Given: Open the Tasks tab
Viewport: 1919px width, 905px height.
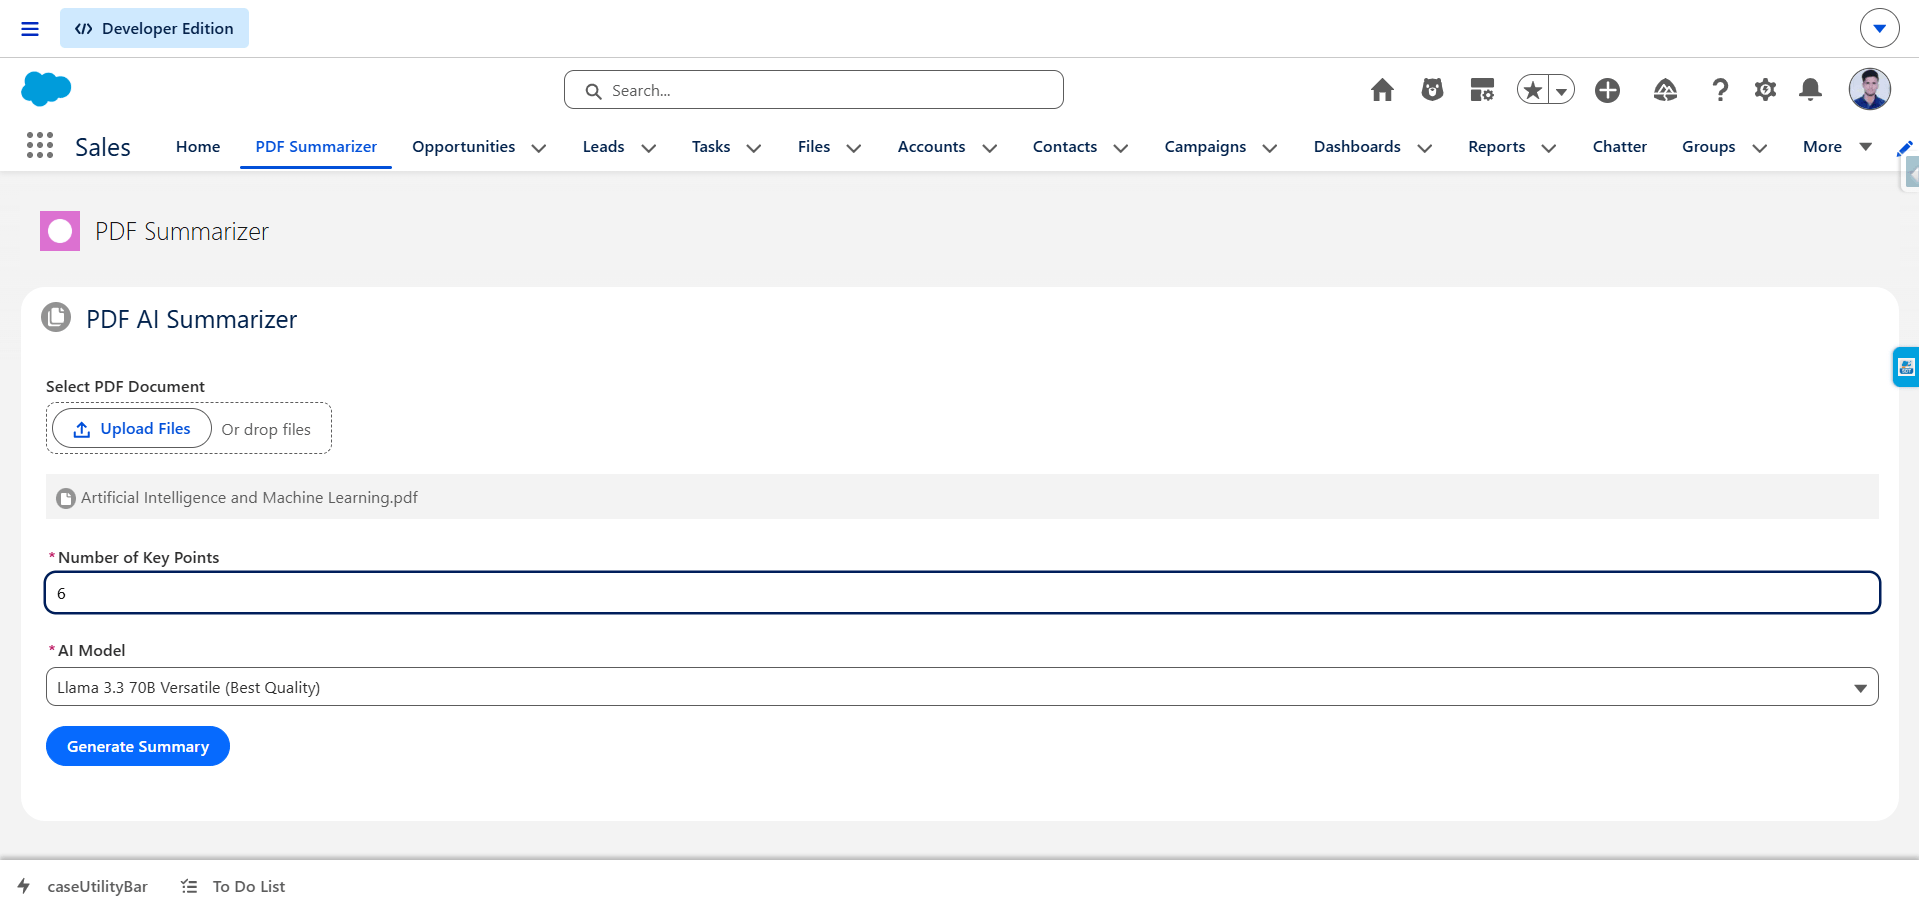Looking at the screenshot, I should click(711, 147).
